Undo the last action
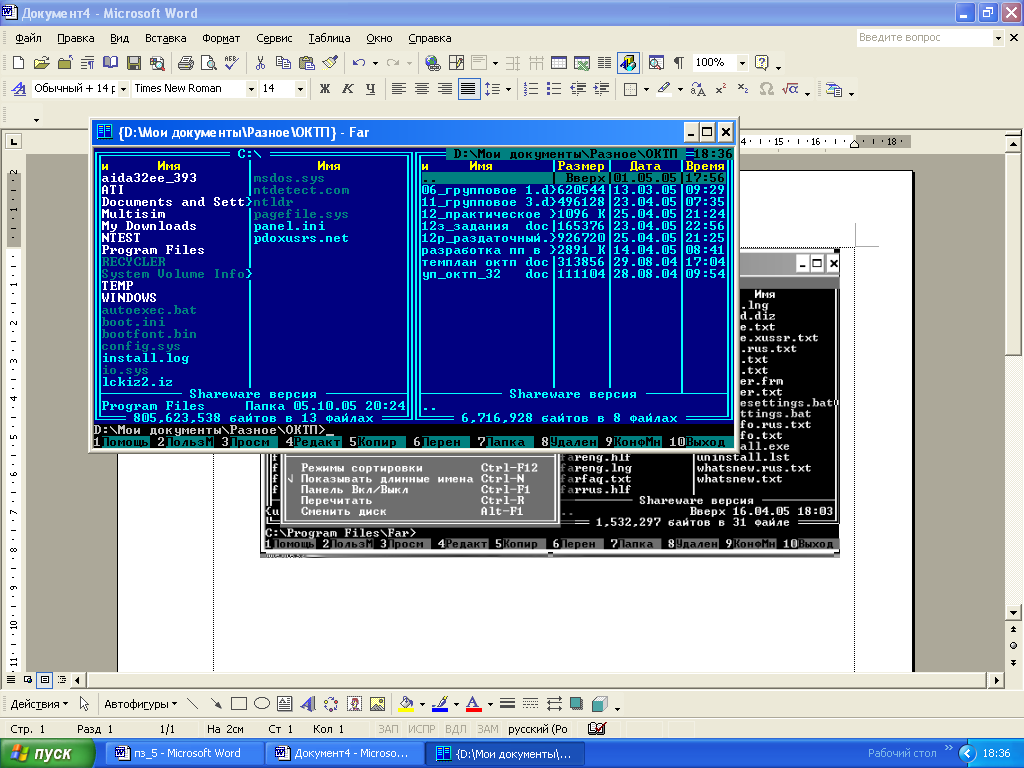This screenshot has height=768, width=1024. (359, 63)
